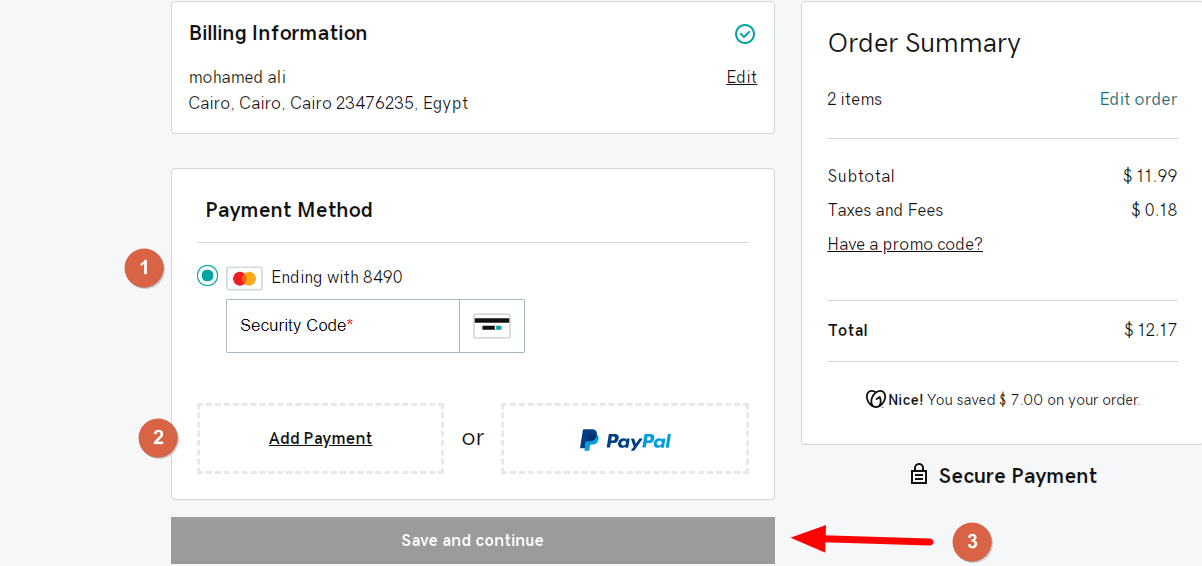
Task: Click the Mastercard logo icon
Action: (x=244, y=278)
